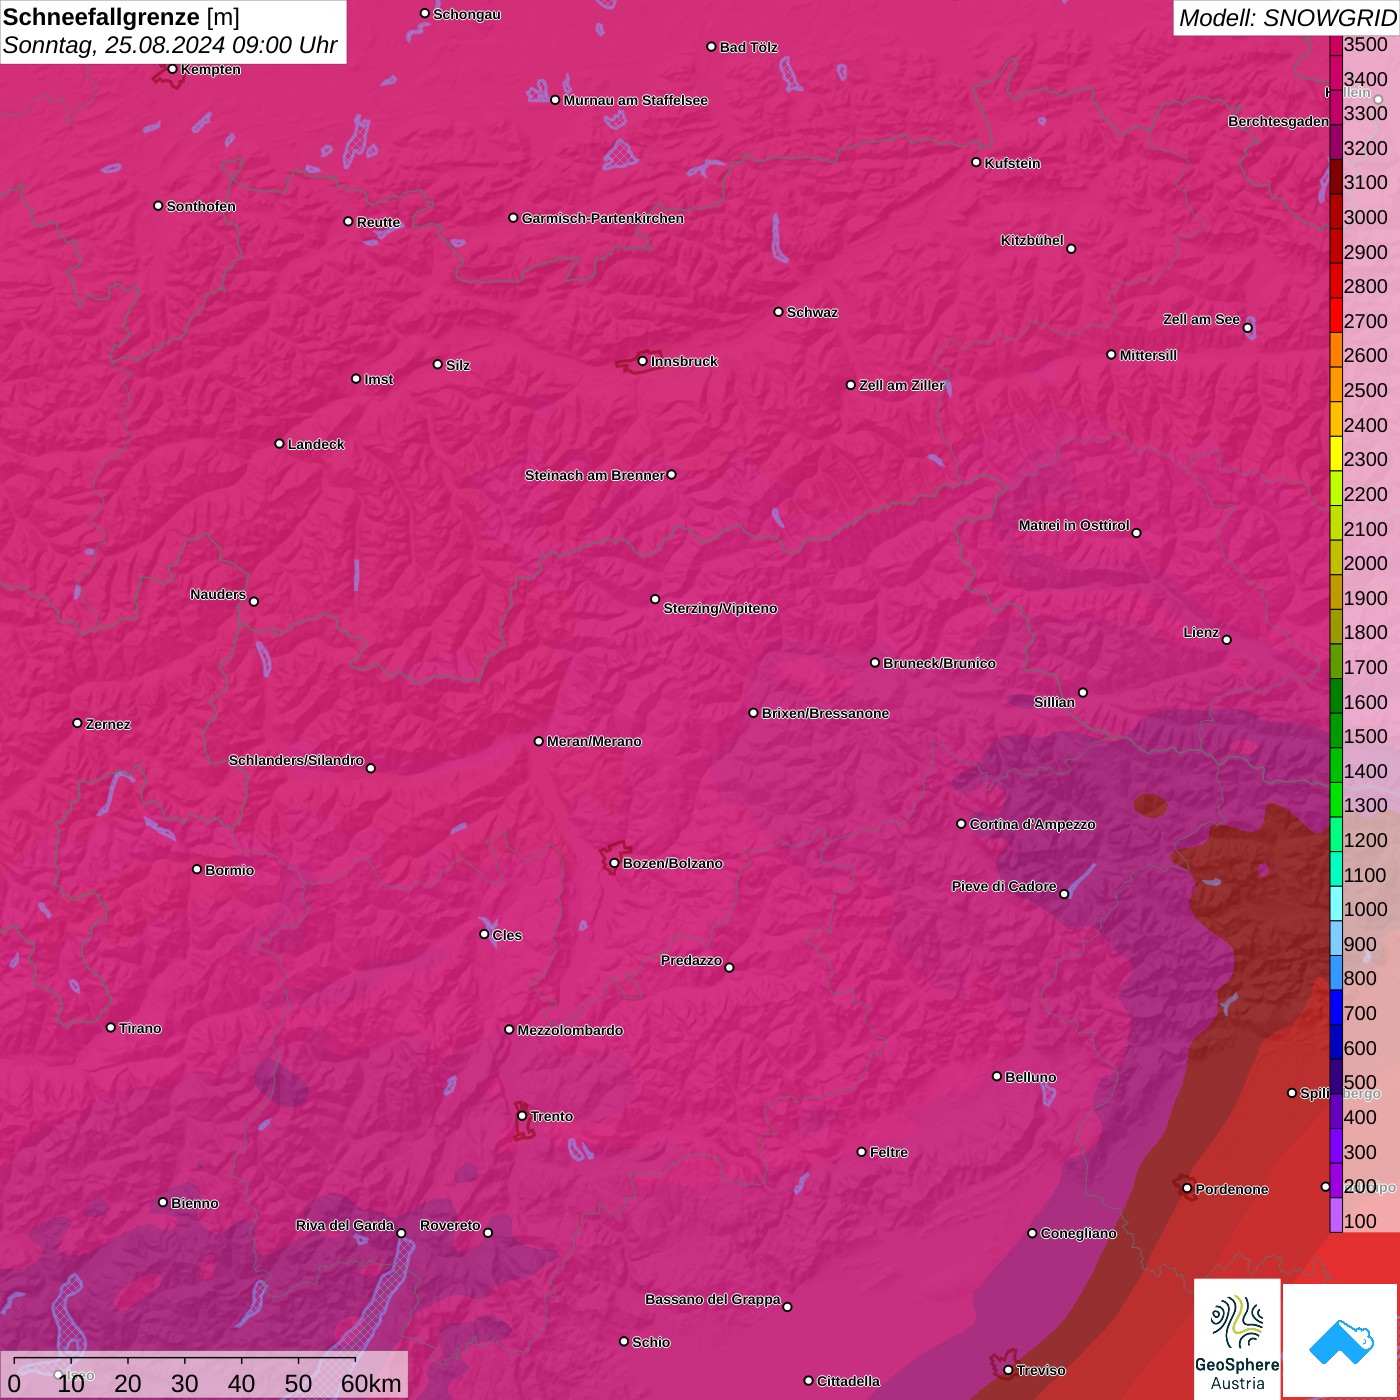Click the Feltre marker dot
The height and width of the screenshot is (1400, 1400).
click(861, 1152)
